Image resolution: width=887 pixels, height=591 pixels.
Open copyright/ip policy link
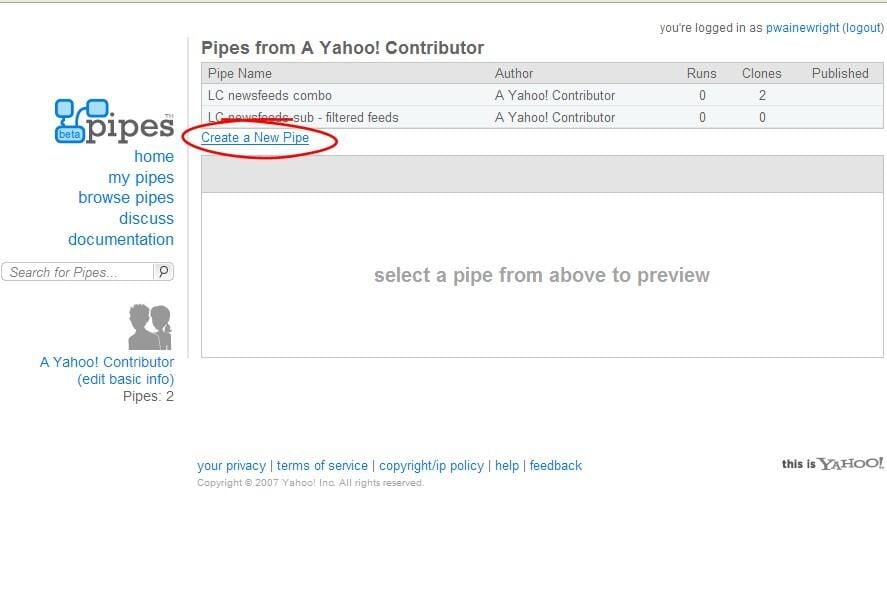pyautogui.click(x=432, y=466)
